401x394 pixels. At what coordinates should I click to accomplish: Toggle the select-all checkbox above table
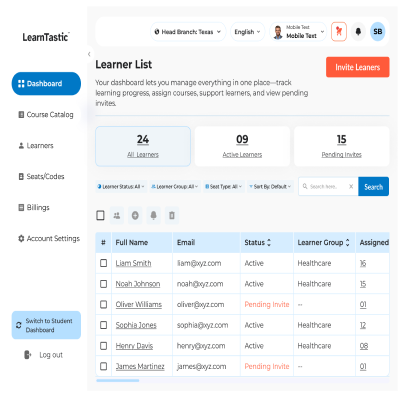[x=100, y=215]
